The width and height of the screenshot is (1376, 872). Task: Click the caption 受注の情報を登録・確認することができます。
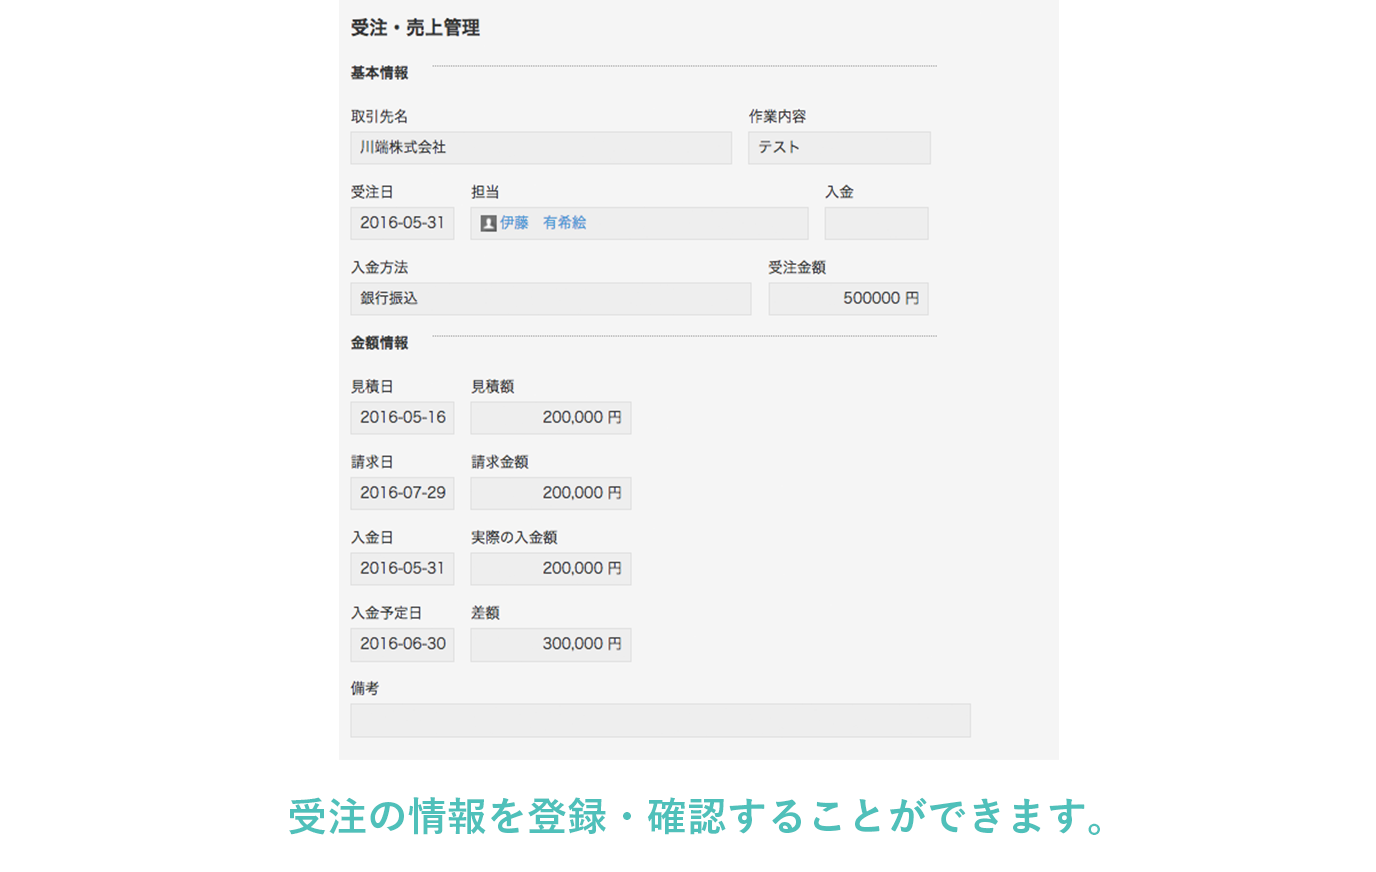698,817
